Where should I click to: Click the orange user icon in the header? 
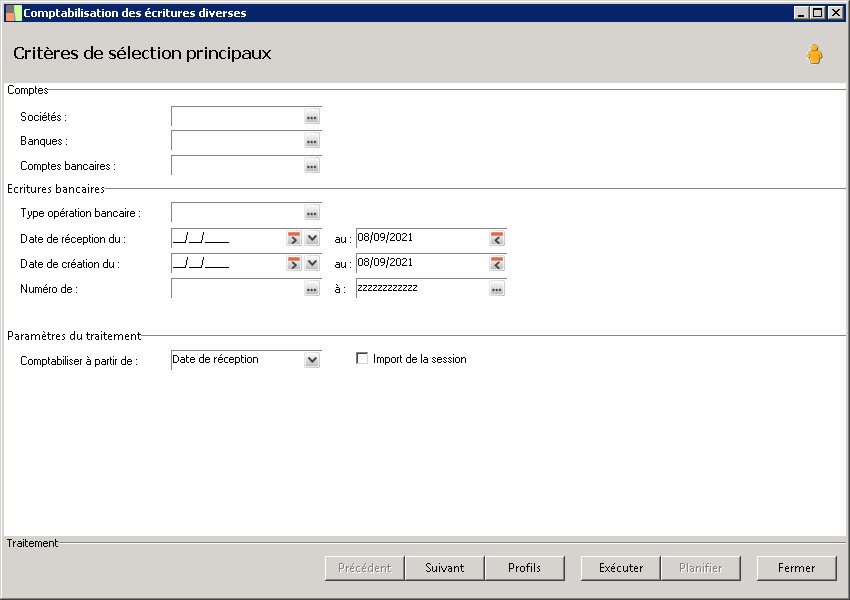(x=815, y=54)
